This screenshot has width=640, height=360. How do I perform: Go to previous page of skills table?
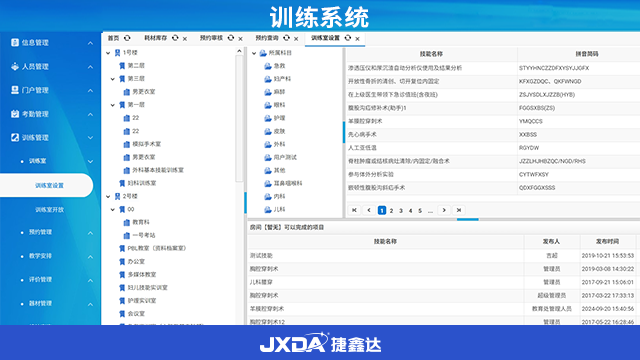[x=369, y=210]
